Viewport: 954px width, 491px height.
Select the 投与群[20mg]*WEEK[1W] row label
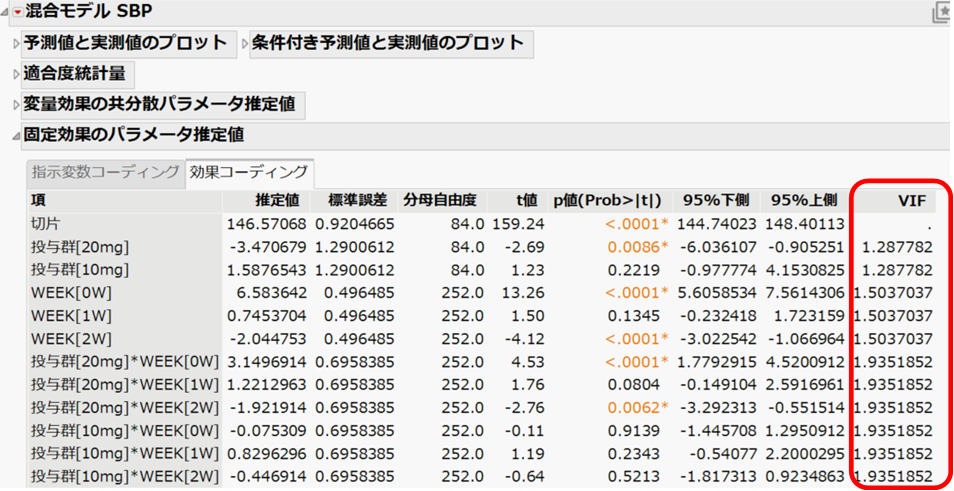pos(124,385)
